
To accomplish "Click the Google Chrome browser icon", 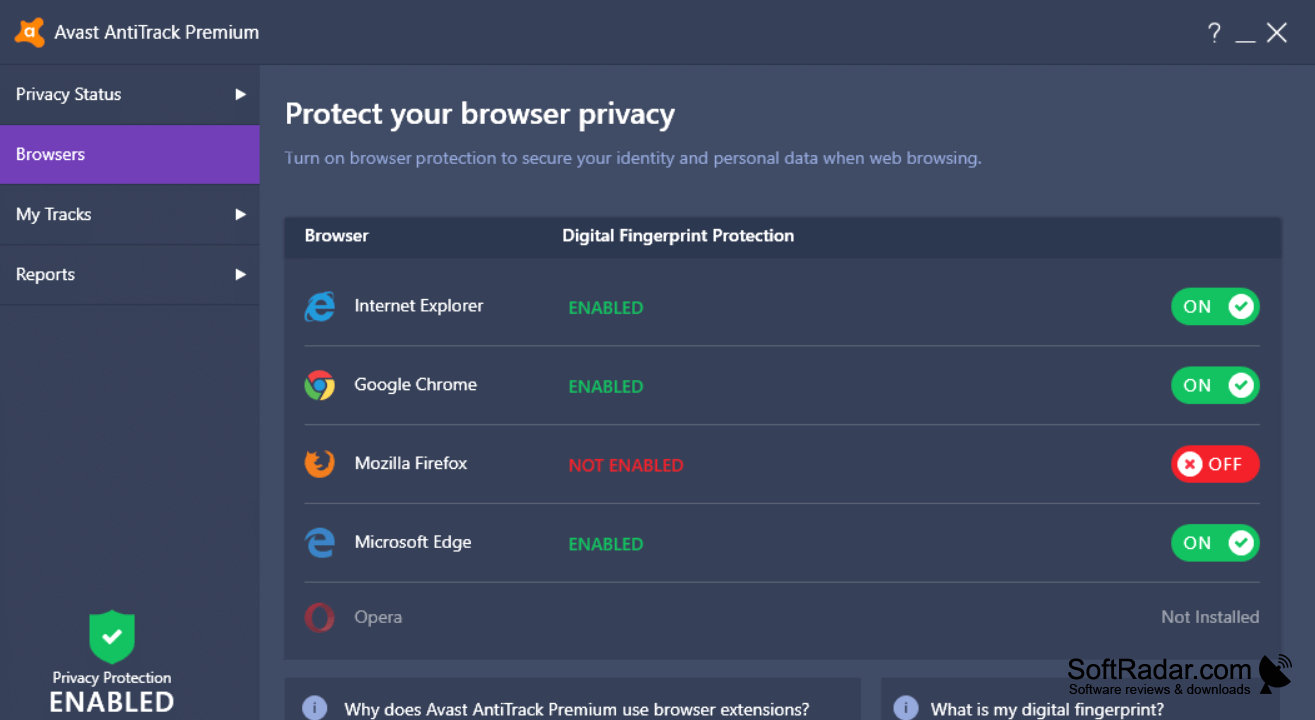I will point(320,385).
